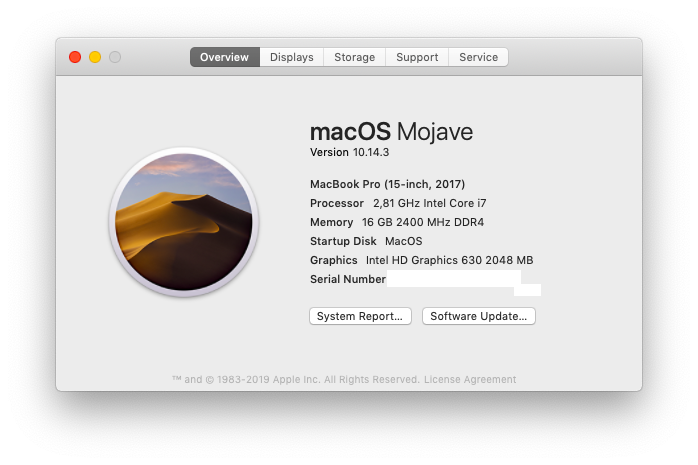Go to the Support tab
This screenshot has width=698, height=465.
(x=417, y=57)
